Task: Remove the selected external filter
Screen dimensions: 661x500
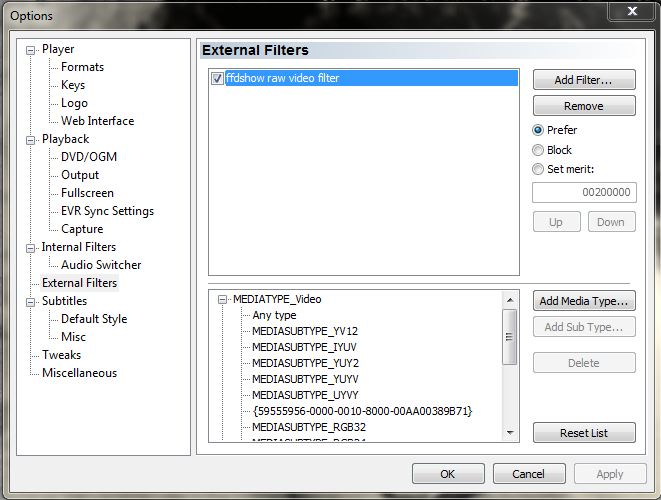Action: [583, 106]
